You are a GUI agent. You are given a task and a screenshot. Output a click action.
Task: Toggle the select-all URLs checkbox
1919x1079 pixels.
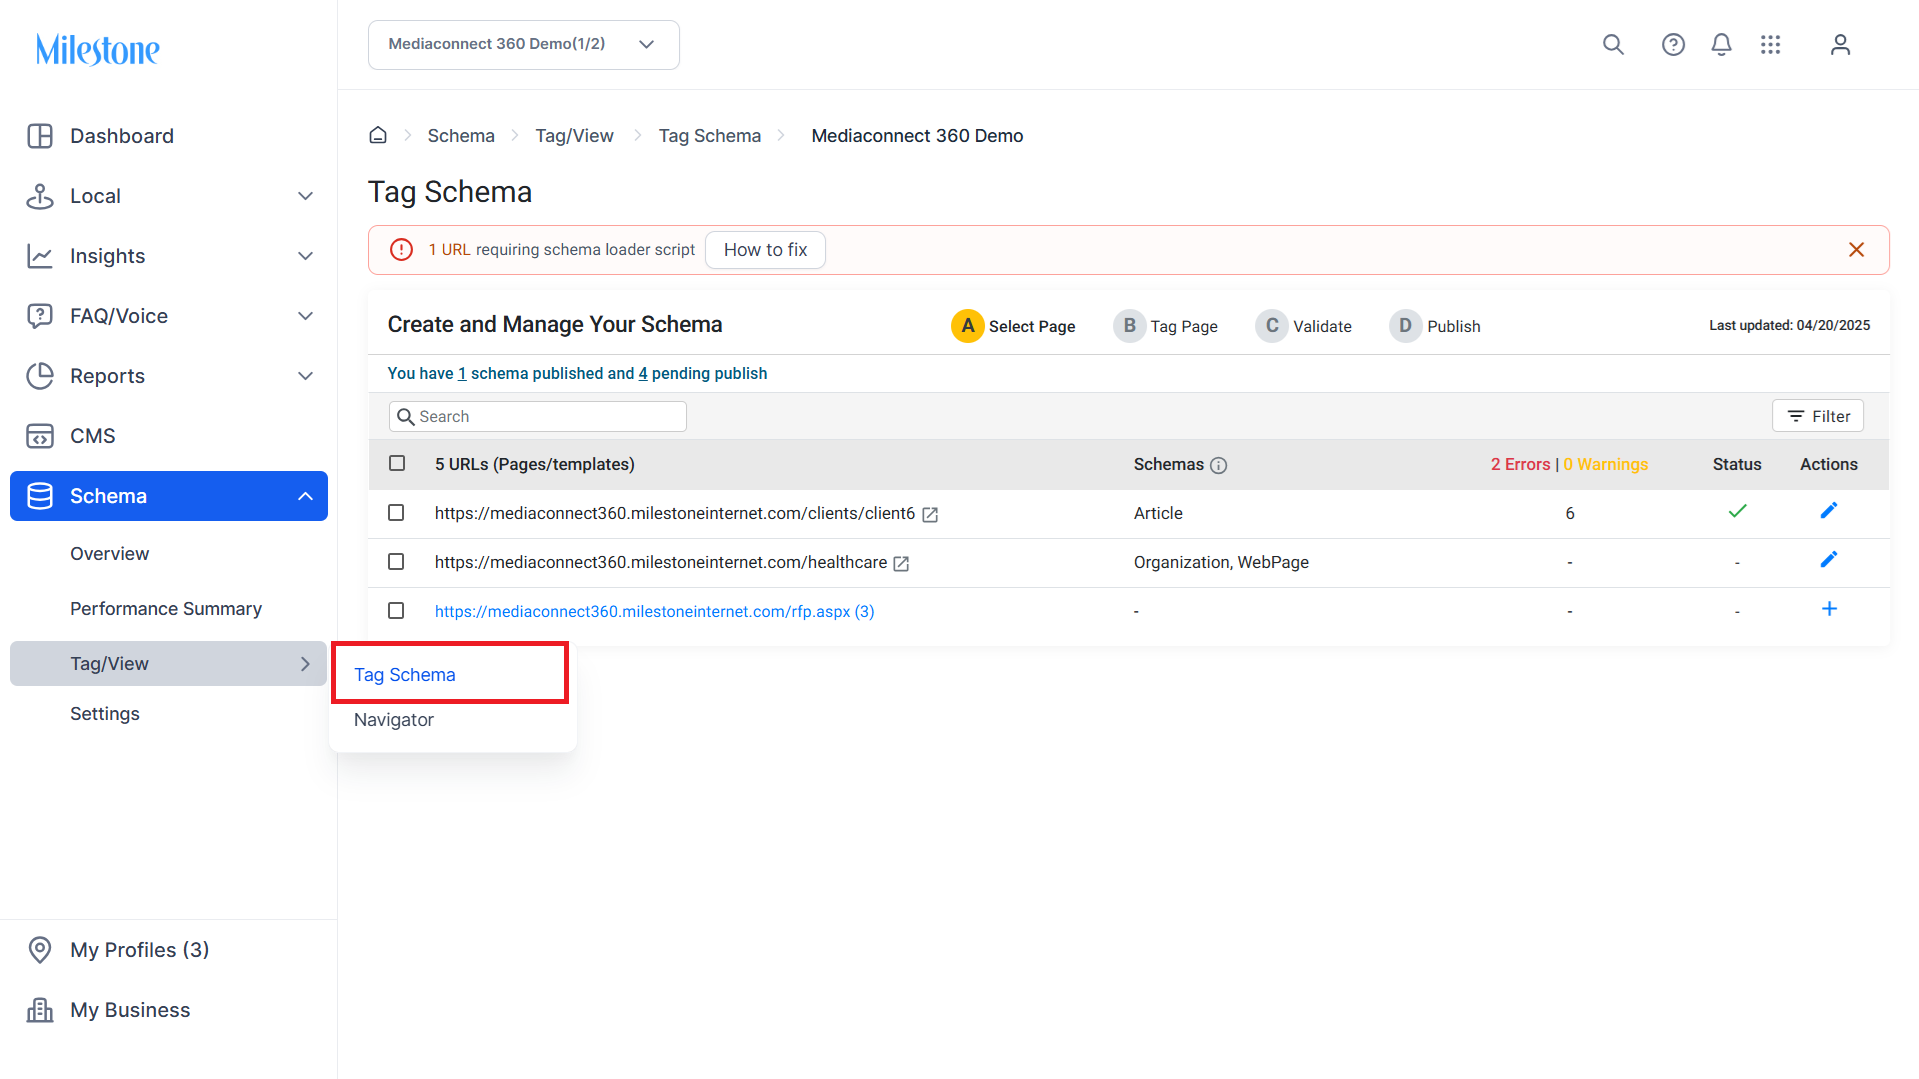click(397, 463)
